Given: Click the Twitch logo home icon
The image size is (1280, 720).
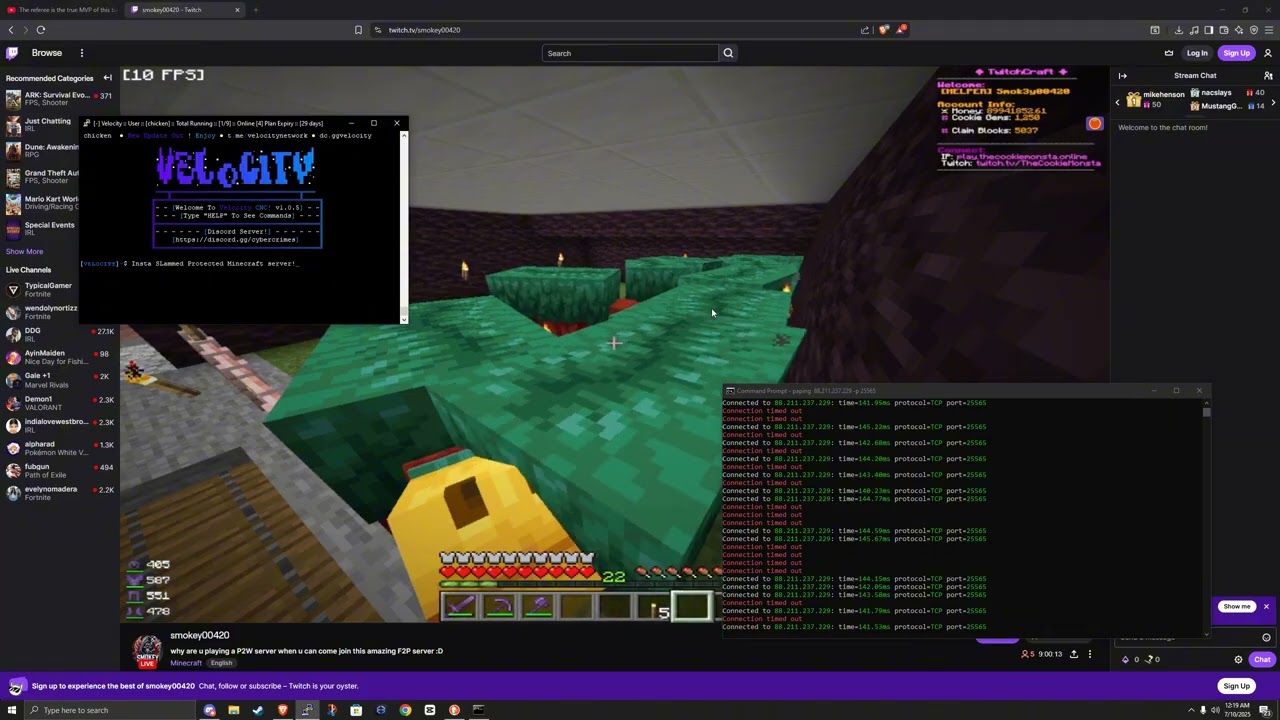Looking at the screenshot, I should tap(12, 53).
